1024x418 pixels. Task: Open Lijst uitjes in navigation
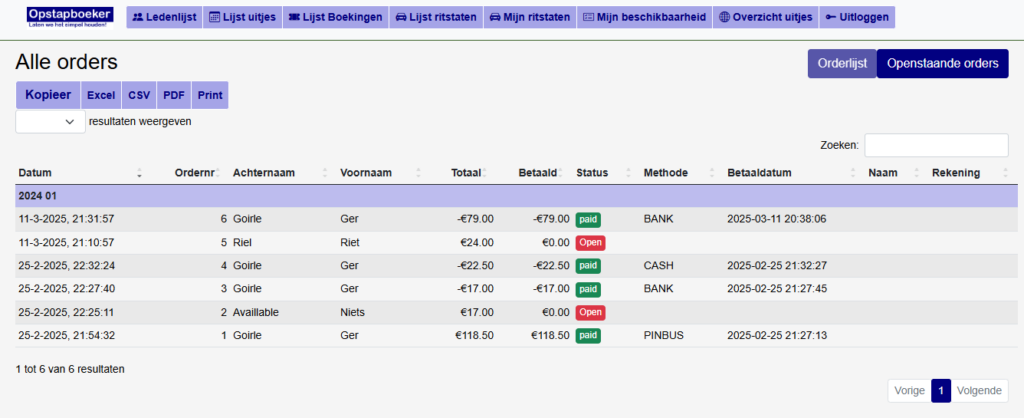(x=242, y=17)
